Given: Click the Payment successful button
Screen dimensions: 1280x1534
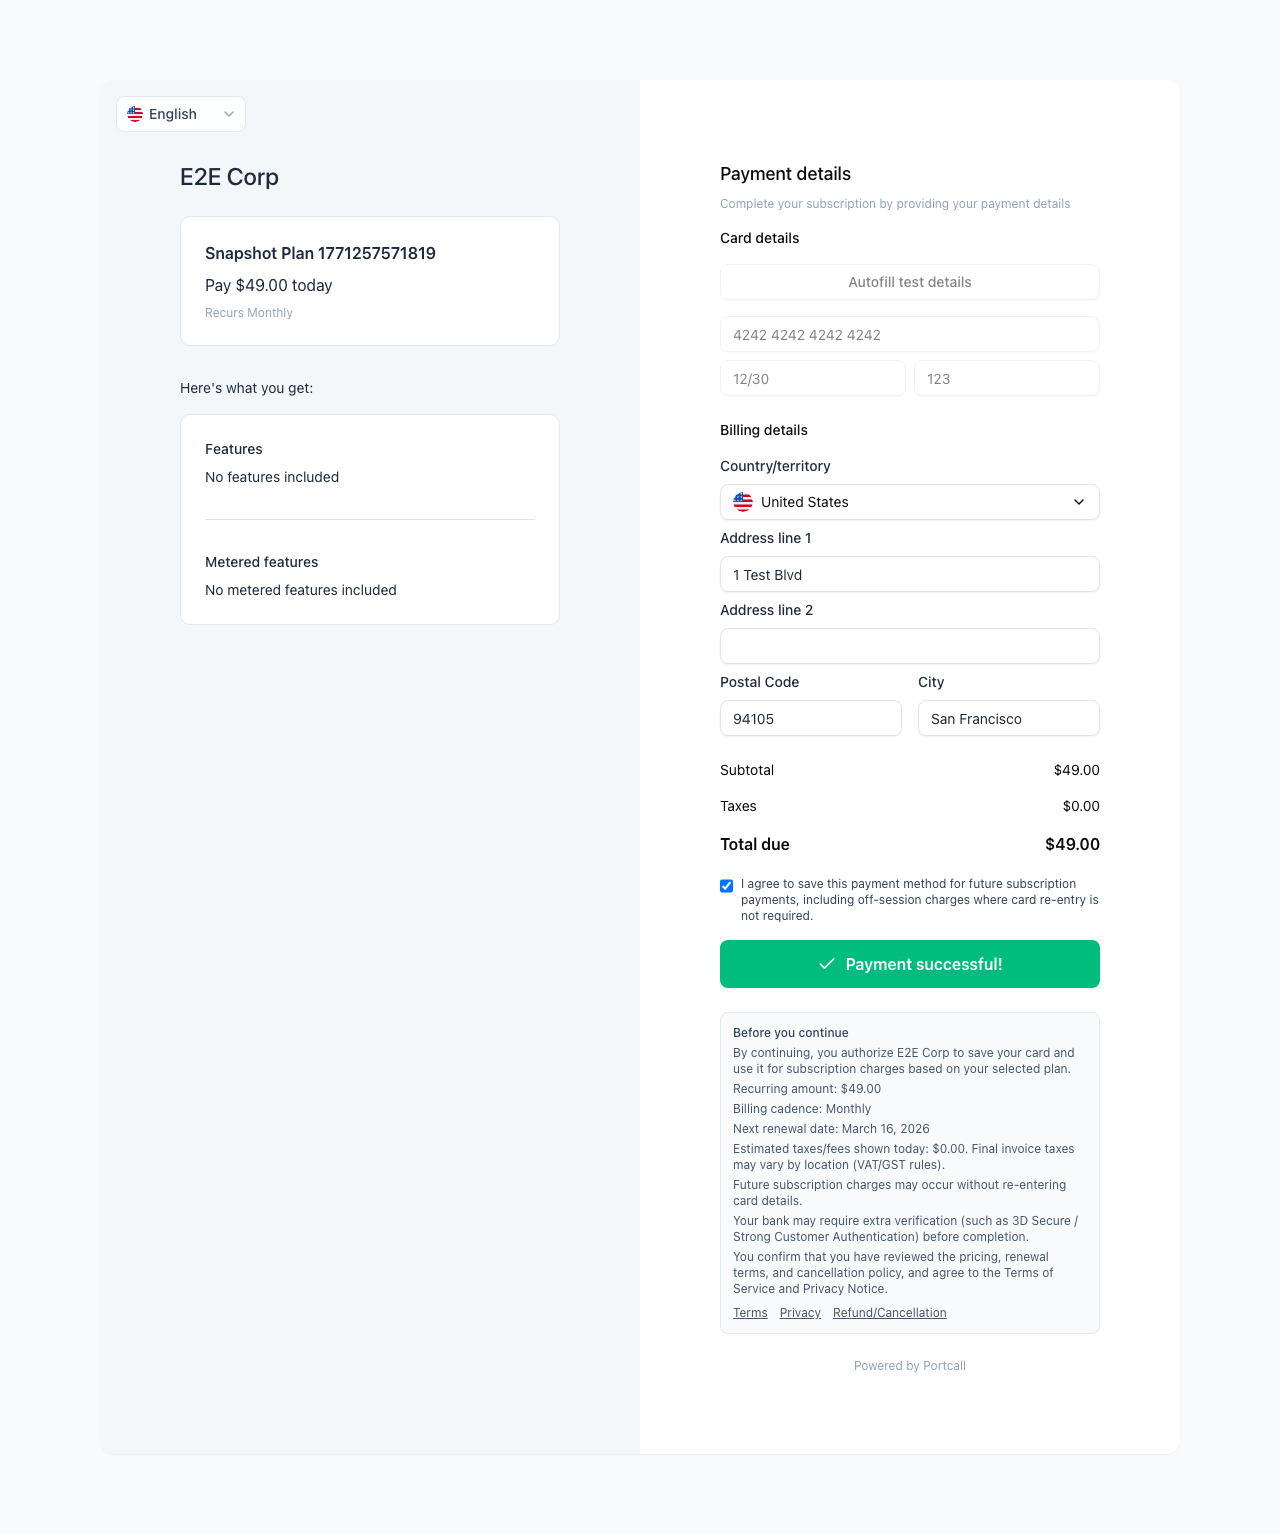Looking at the screenshot, I should click(909, 964).
